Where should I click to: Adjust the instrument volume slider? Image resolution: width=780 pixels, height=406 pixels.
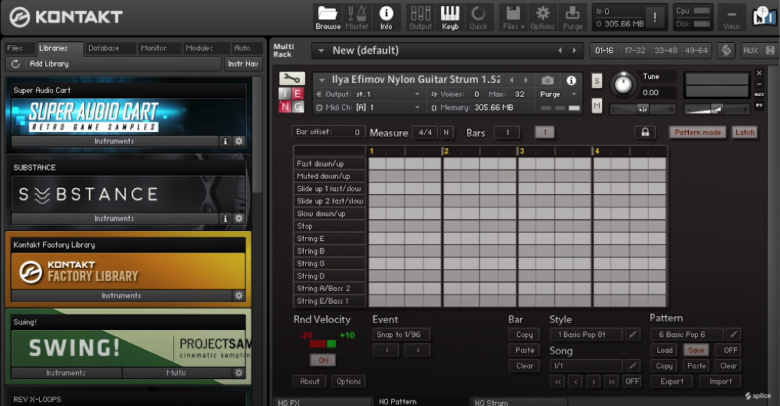(x=716, y=109)
